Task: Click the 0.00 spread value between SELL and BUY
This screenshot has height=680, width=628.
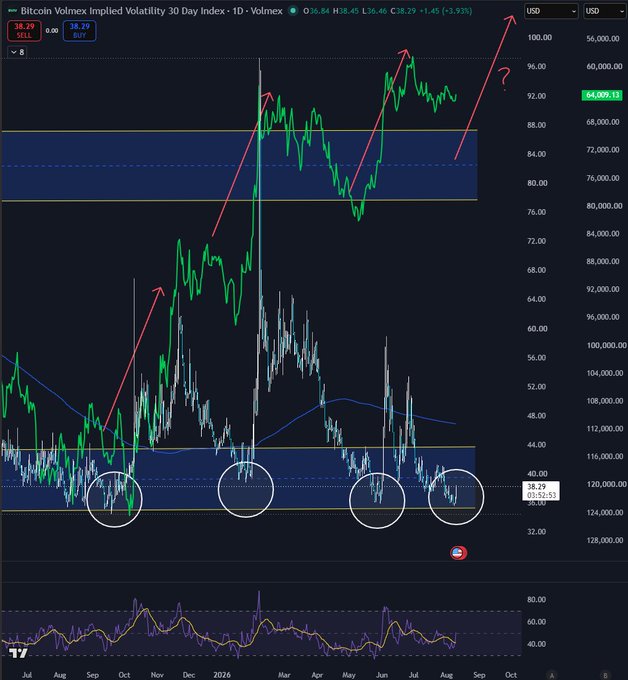Action: tap(52, 31)
